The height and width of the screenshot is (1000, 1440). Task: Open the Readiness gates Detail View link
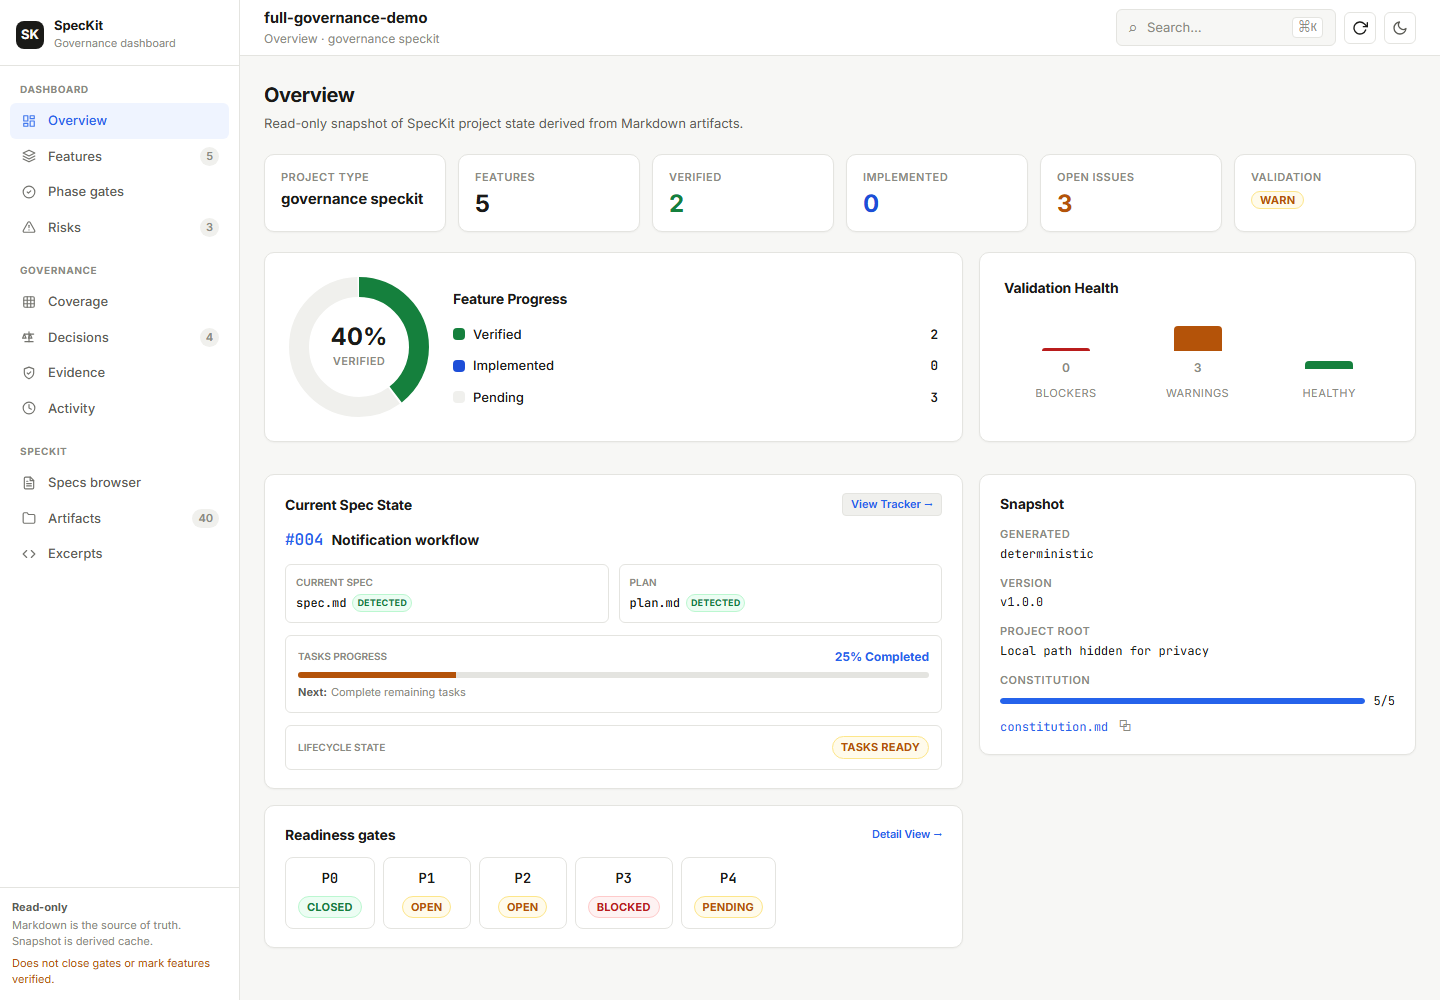point(907,834)
